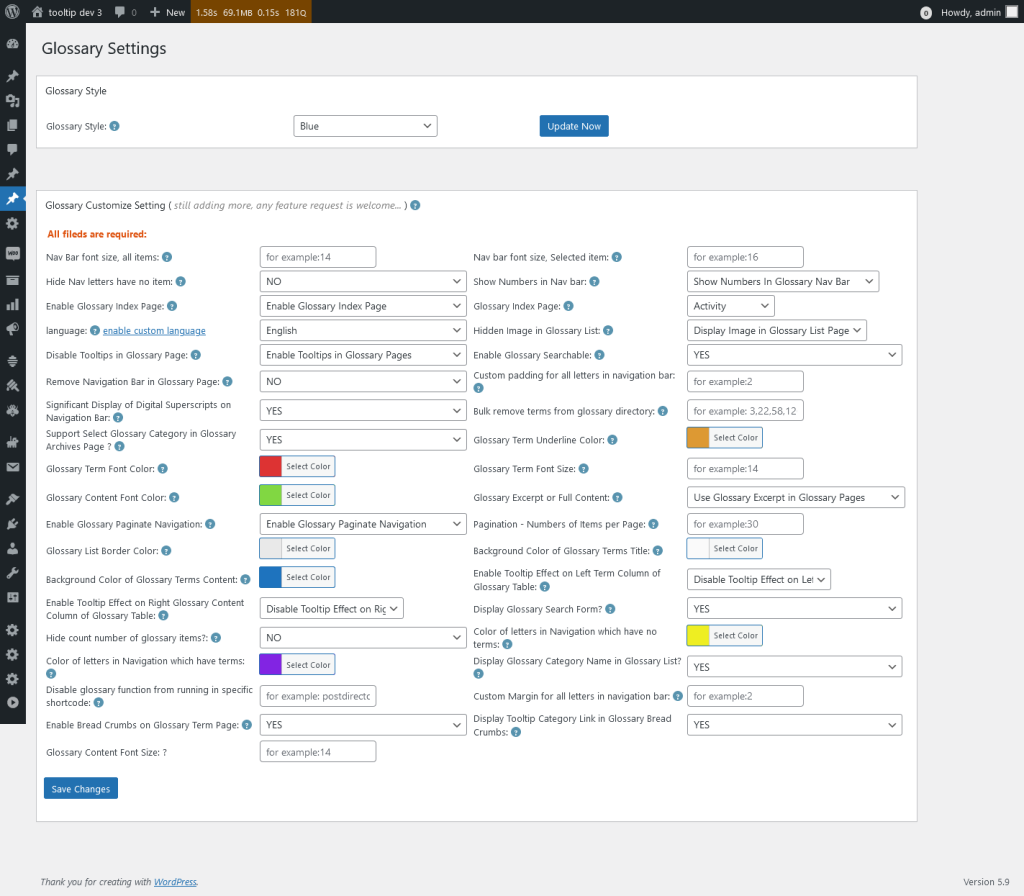Viewport: 1024px width, 896px height.
Task: Open the Comments panel via speech bubble icon
Action: [12, 149]
